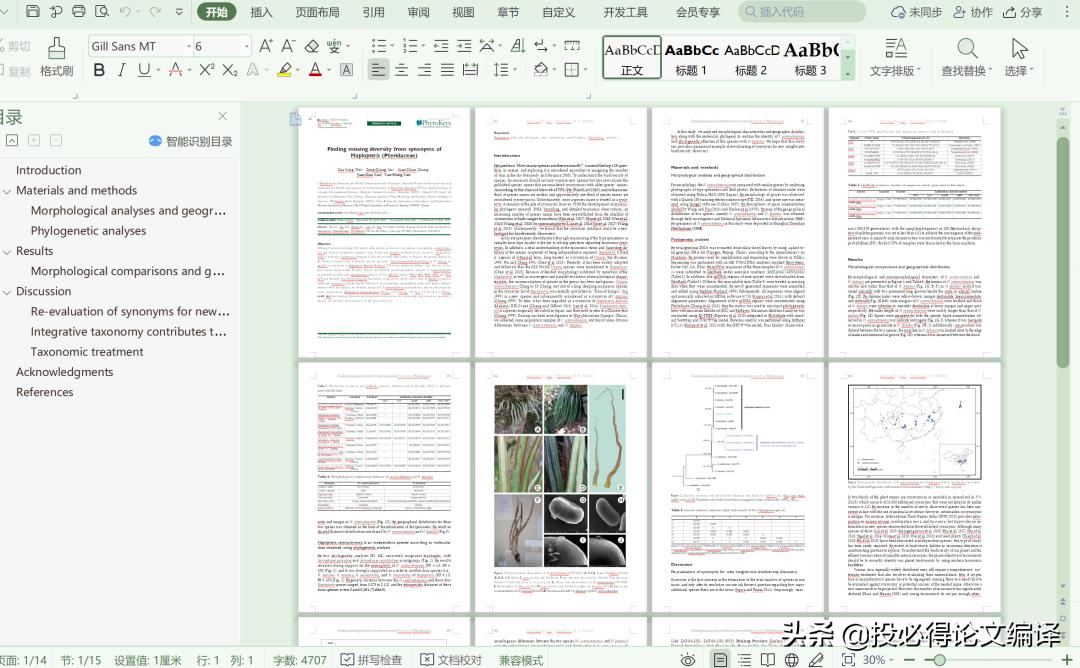Click the Clear Formatting eraser icon
The width and height of the screenshot is (1080, 668).
[312, 46]
